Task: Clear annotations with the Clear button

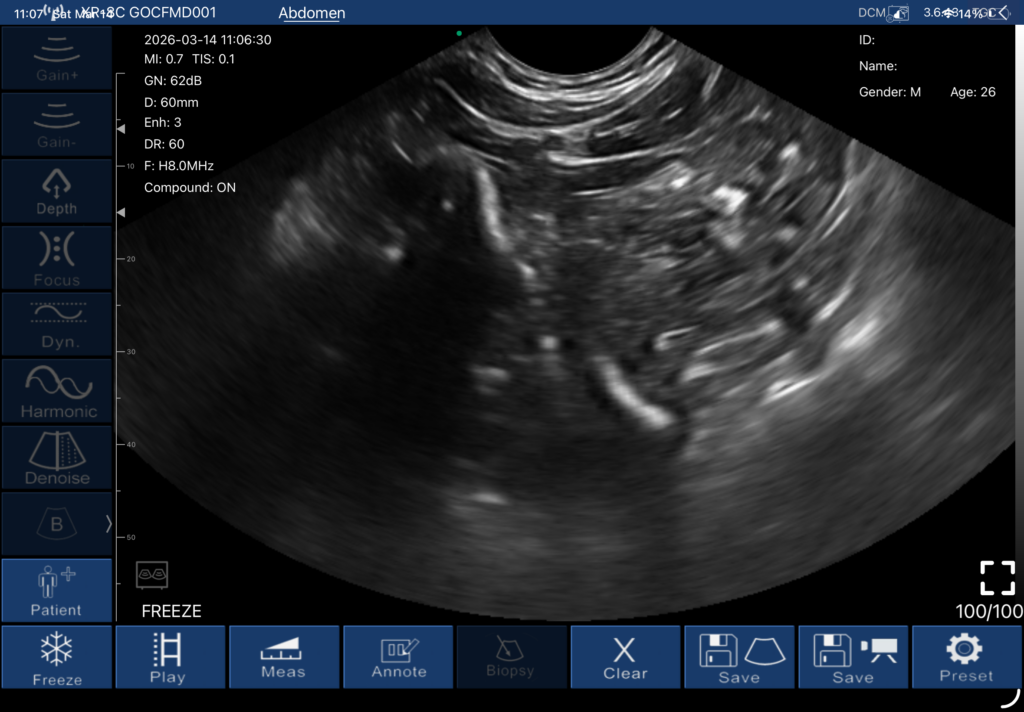Action: (x=626, y=657)
